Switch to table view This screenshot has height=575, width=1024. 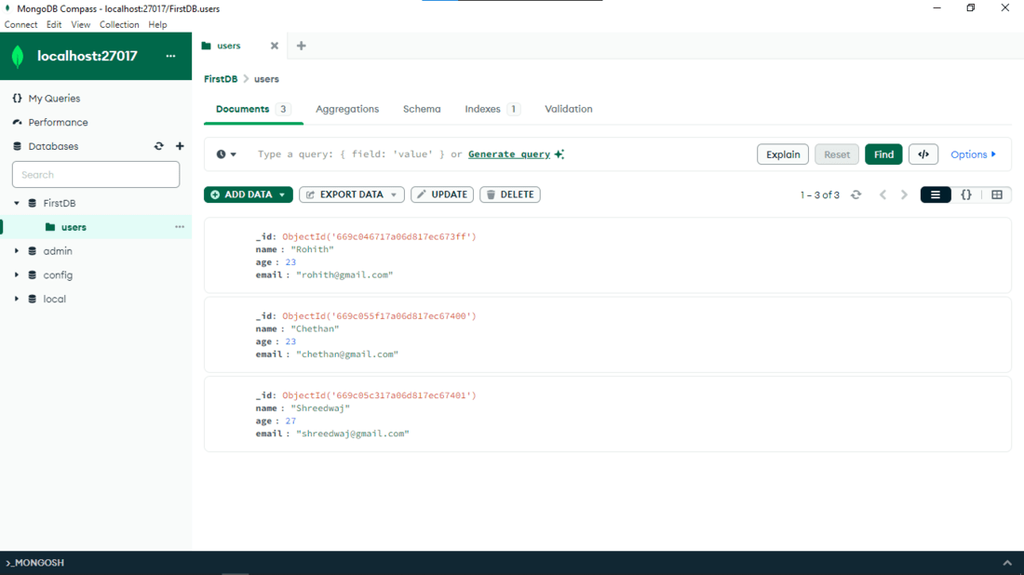[x=997, y=195]
